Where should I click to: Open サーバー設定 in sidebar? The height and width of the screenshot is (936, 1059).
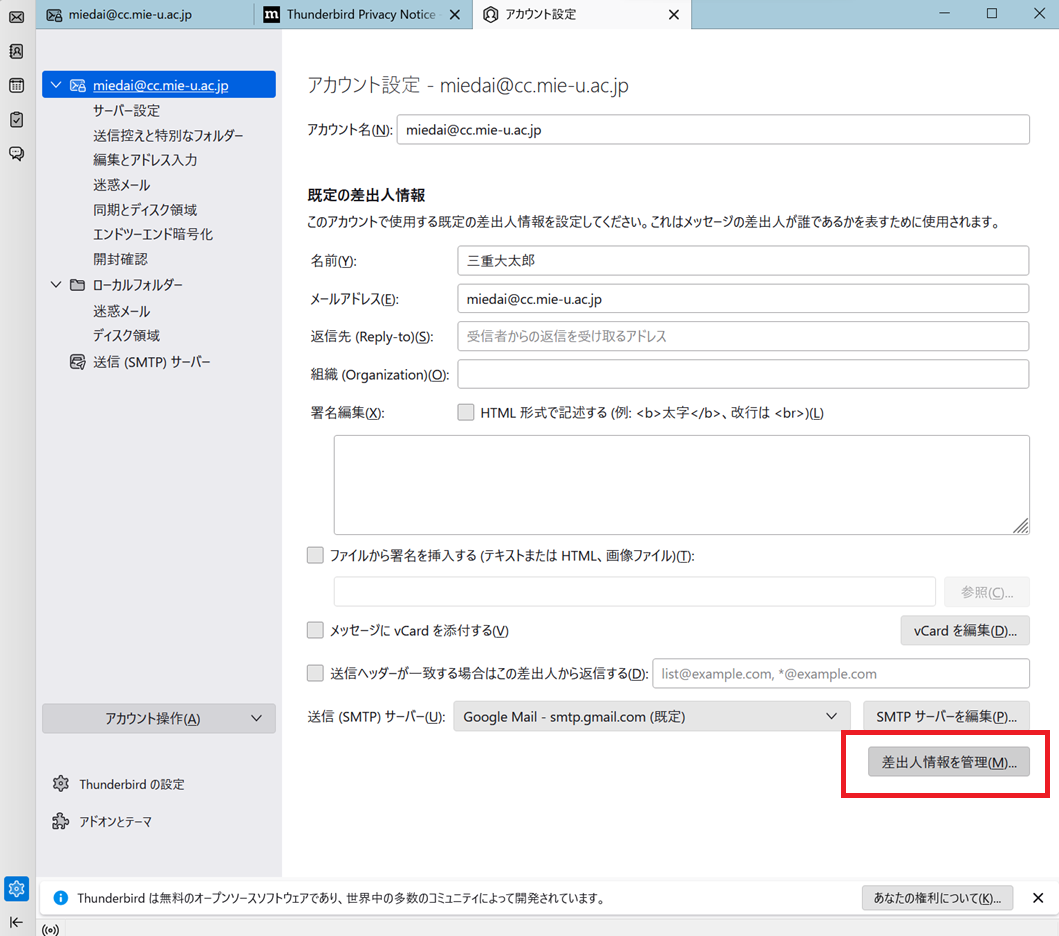tap(126, 110)
